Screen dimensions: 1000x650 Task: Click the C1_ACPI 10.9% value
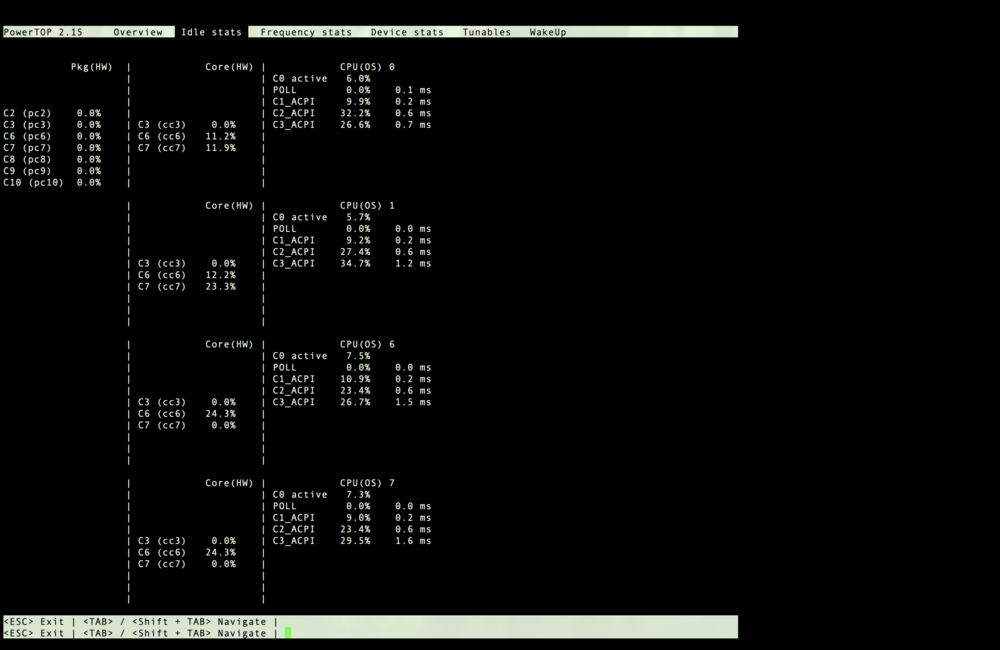[355, 379]
